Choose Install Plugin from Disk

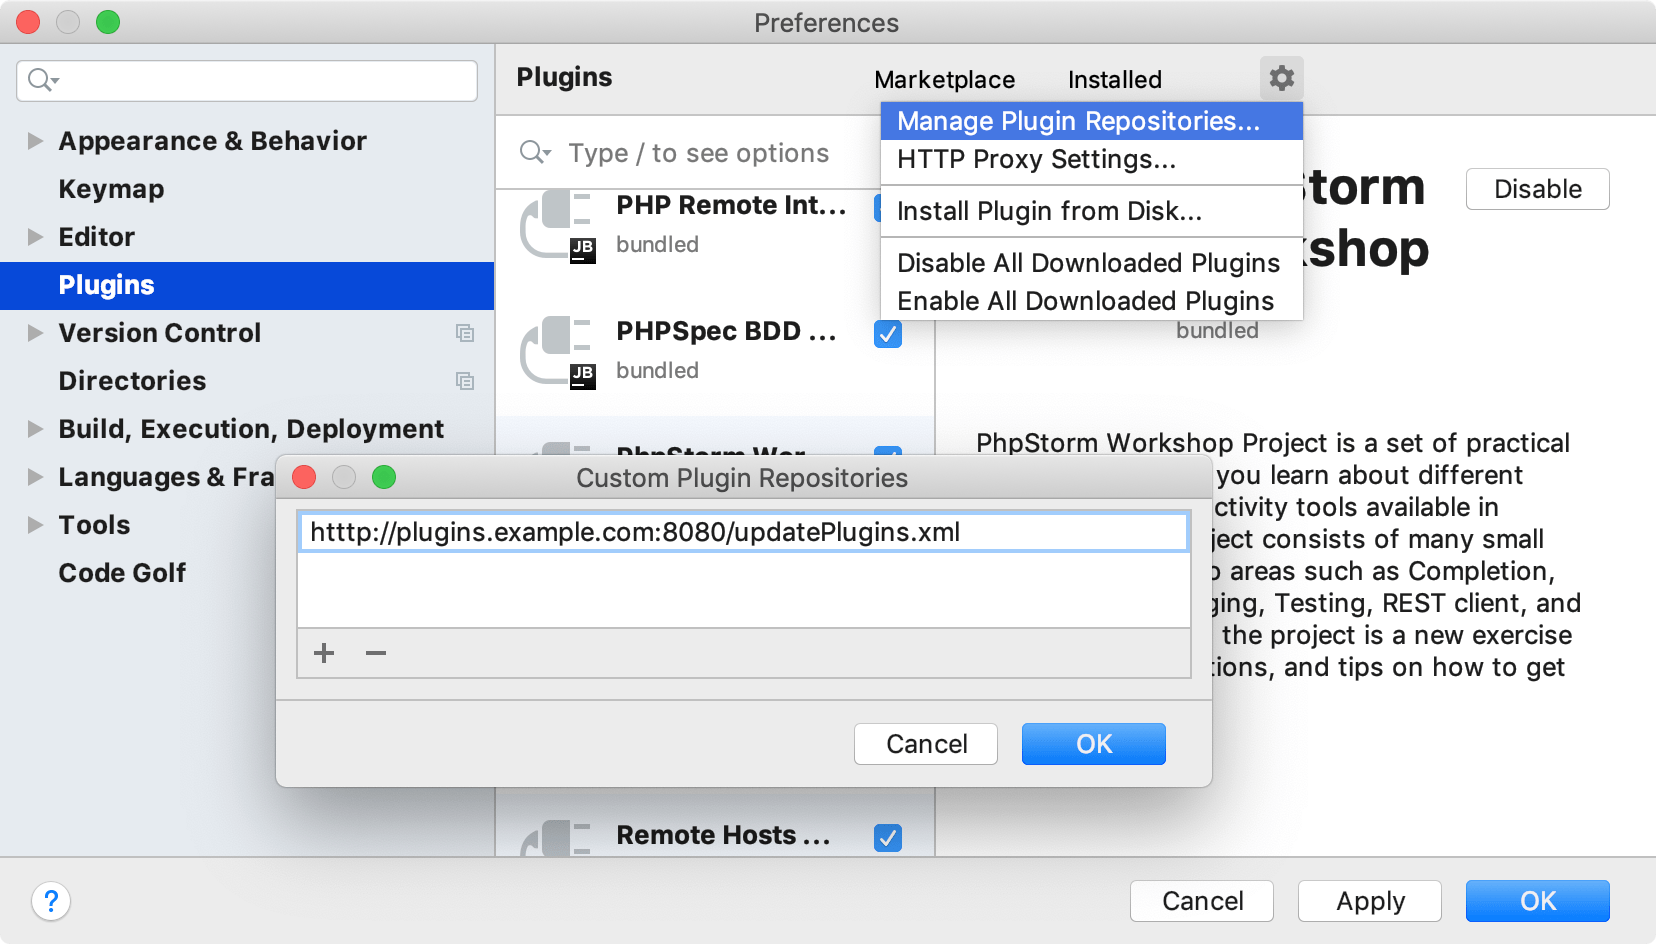click(x=1091, y=211)
